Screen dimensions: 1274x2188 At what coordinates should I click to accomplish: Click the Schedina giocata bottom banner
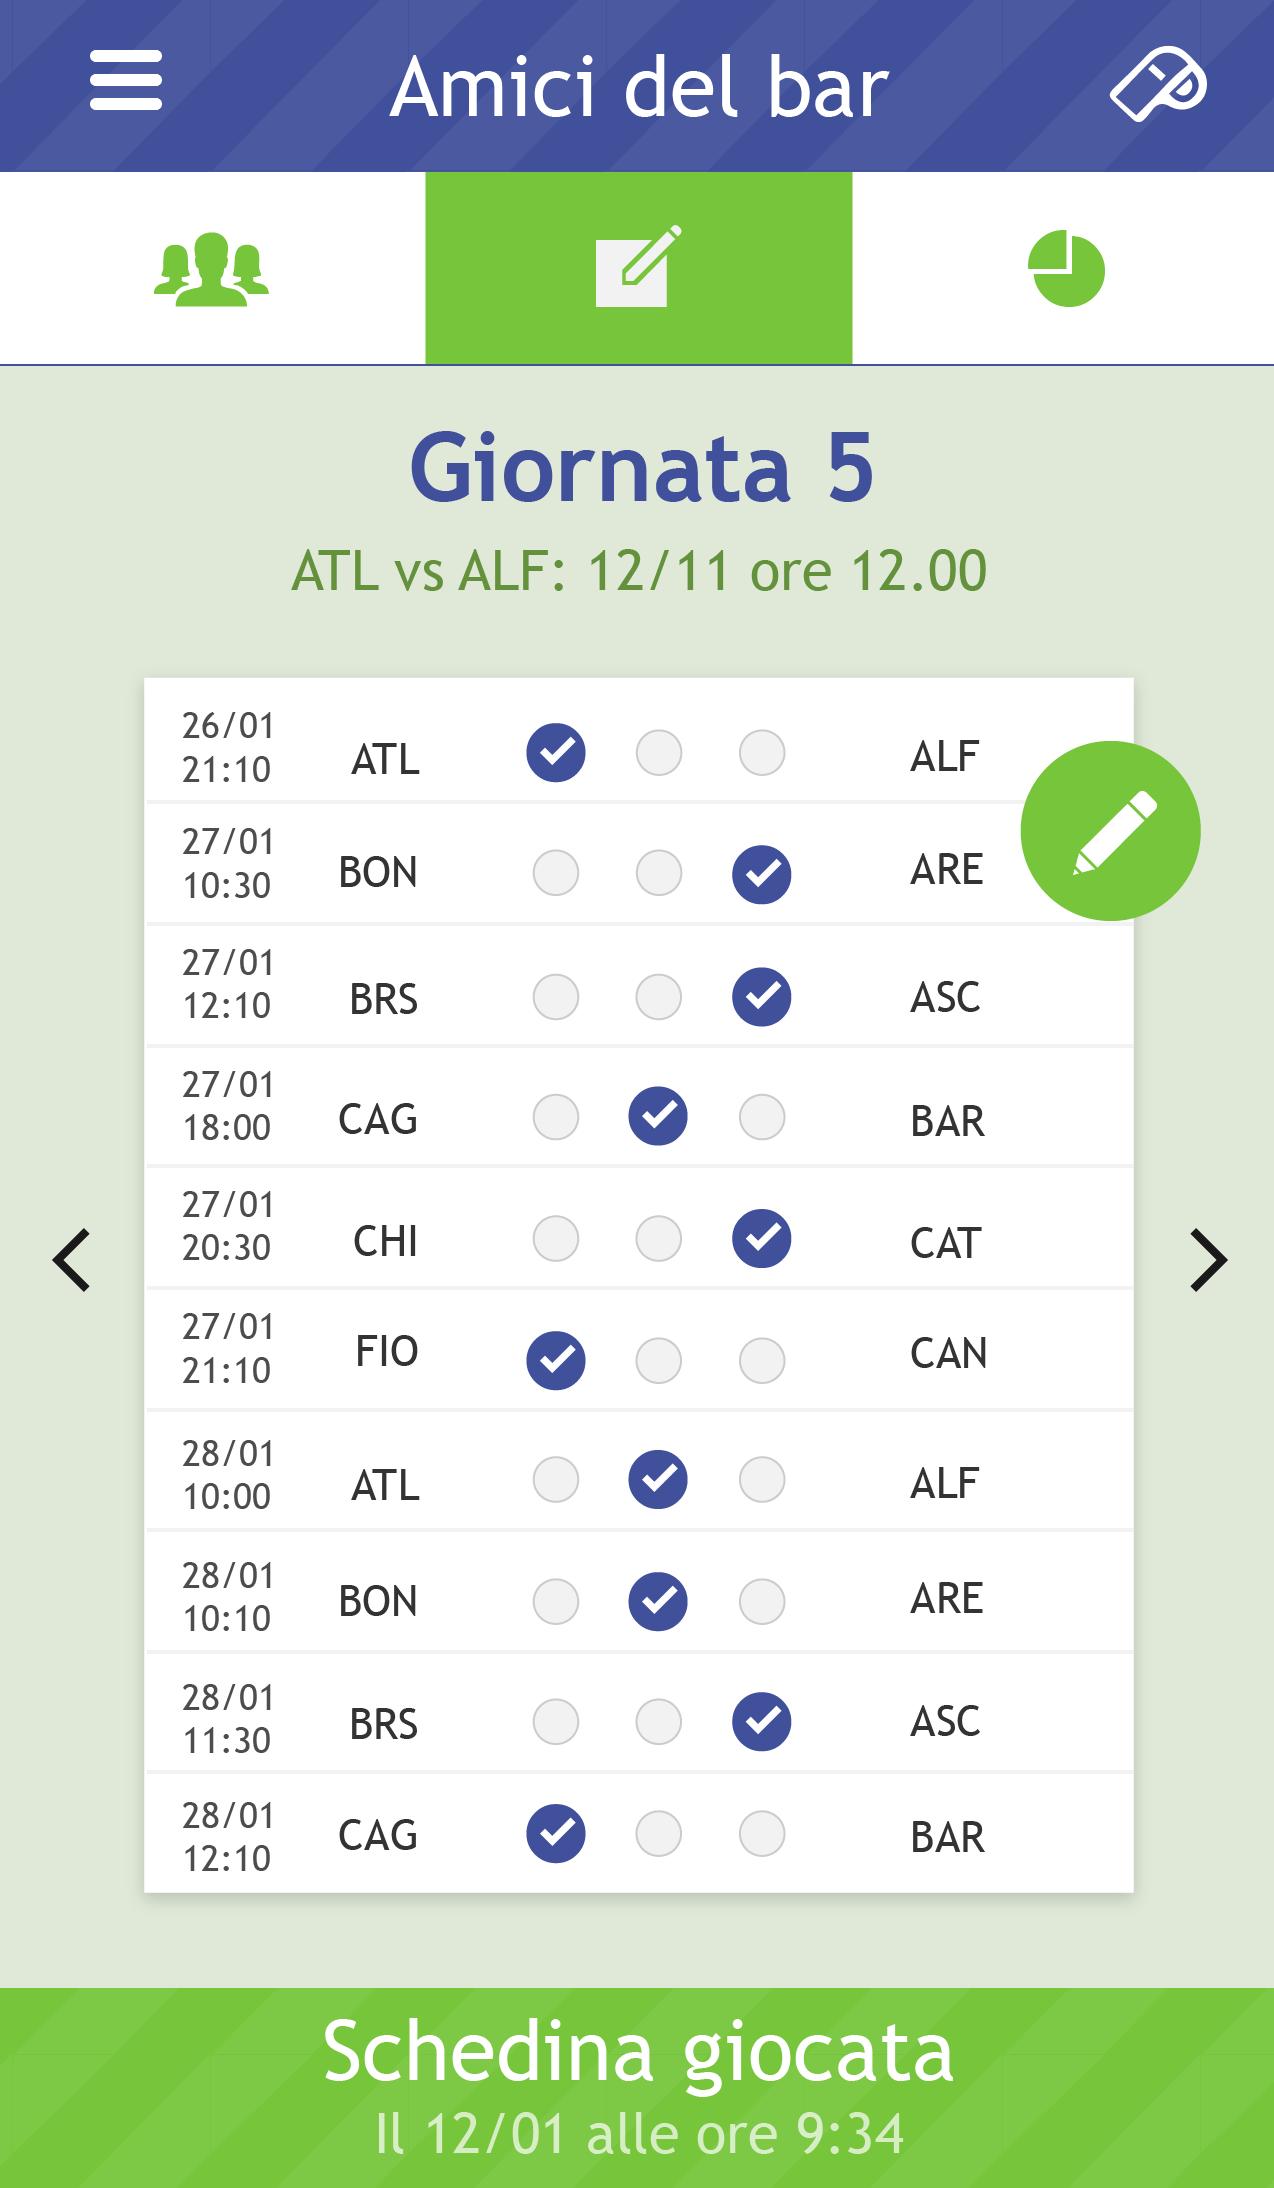[637, 2088]
